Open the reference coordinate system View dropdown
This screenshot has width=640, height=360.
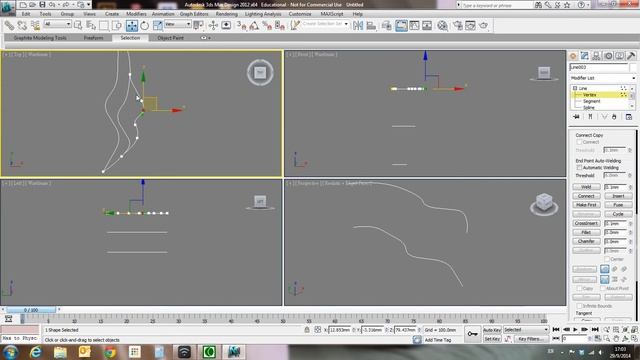tap(177, 24)
